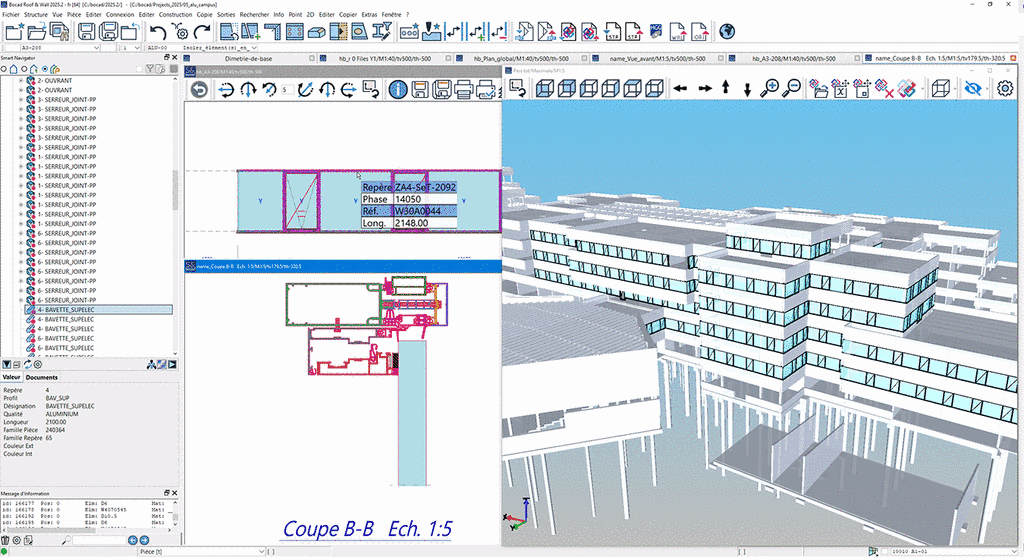Click the Redo arrow in main toolbar

click(x=202, y=33)
